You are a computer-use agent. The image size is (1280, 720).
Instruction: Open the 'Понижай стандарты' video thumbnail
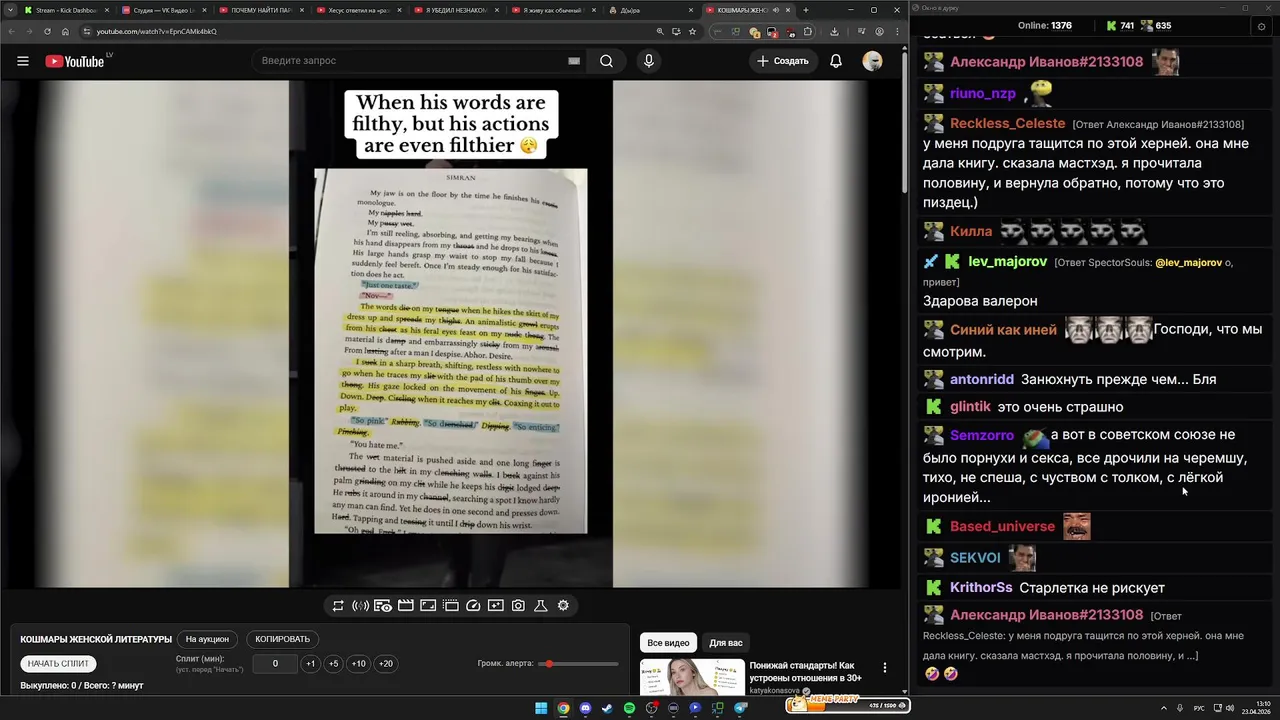(x=692, y=677)
